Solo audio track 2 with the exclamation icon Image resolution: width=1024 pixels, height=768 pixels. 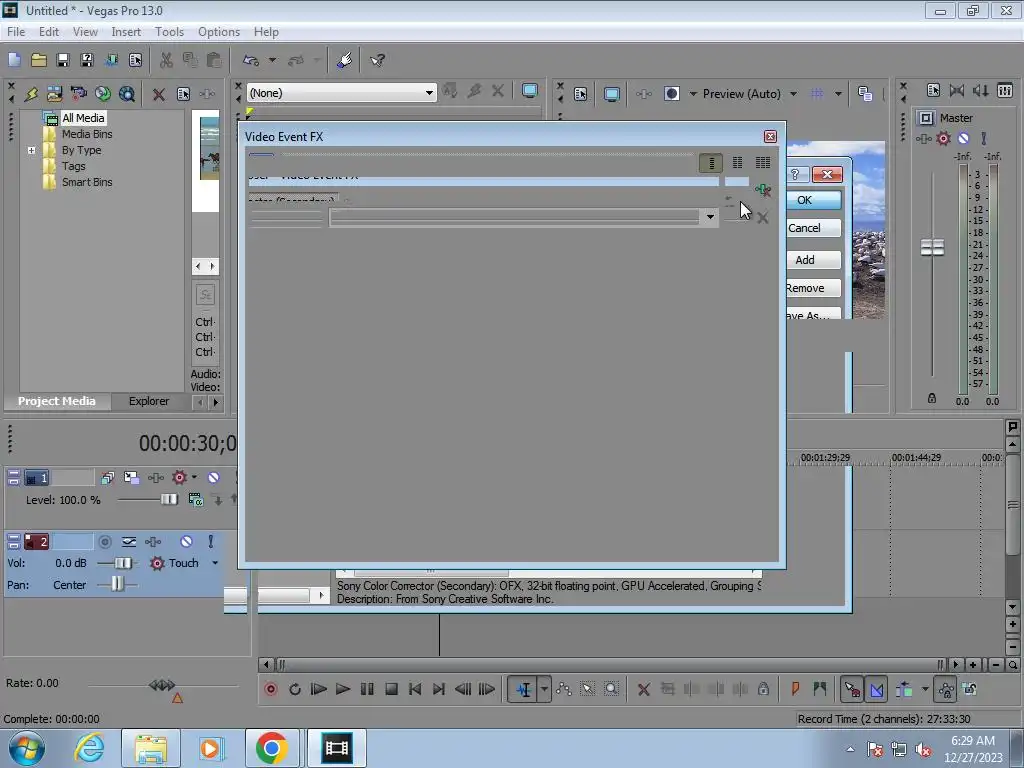coord(210,541)
